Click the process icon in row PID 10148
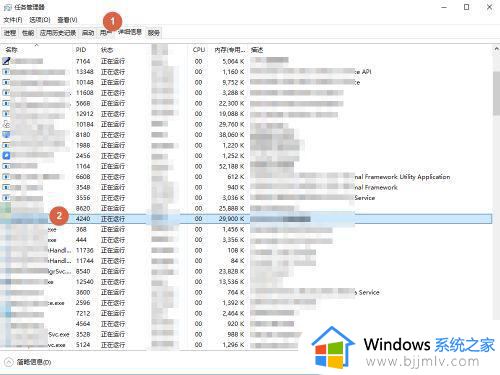Screen dimensions: 500x375 click(6, 82)
